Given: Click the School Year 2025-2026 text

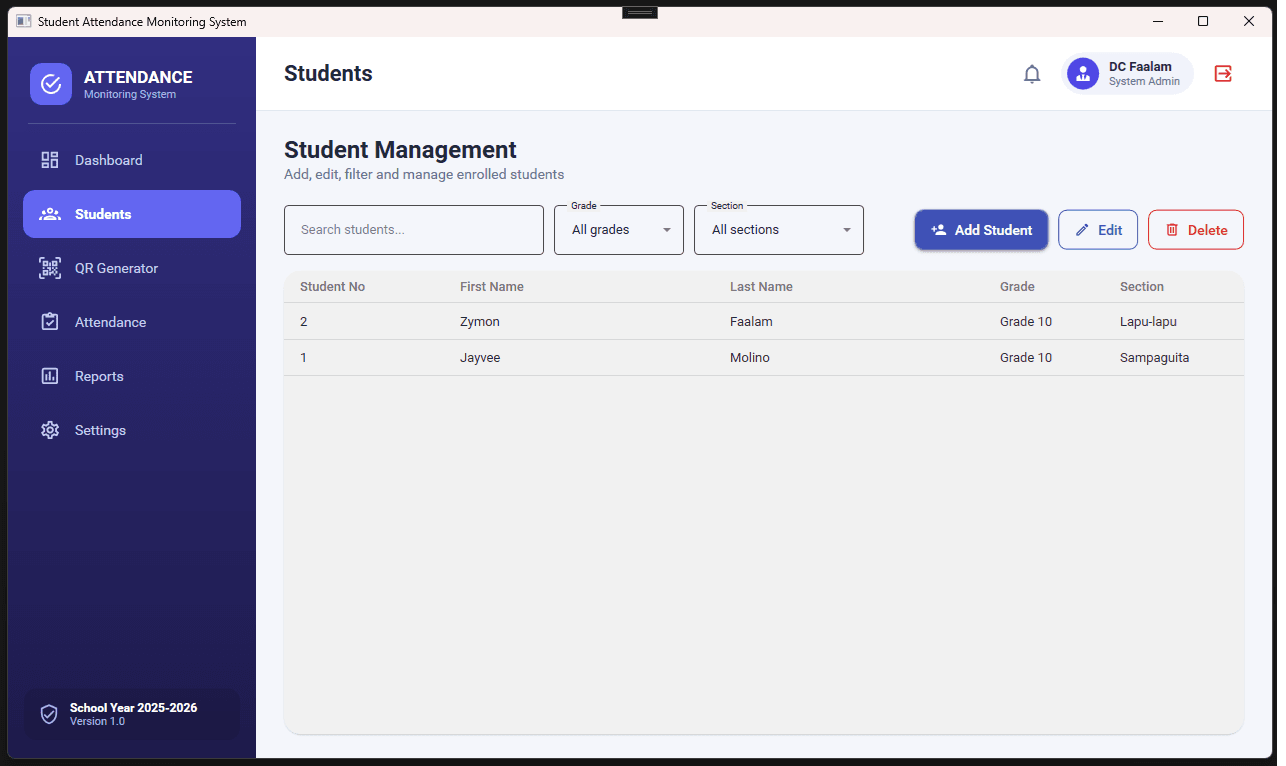Looking at the screenshot, I should [x=133, y=708].
